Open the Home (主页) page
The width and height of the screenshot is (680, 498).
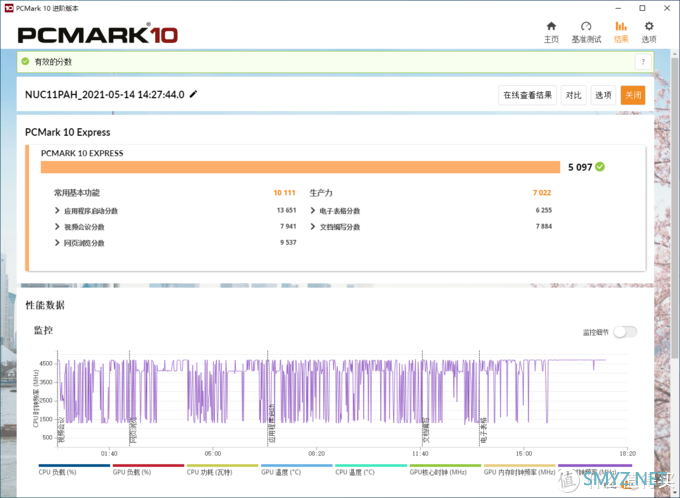[551, 32]
